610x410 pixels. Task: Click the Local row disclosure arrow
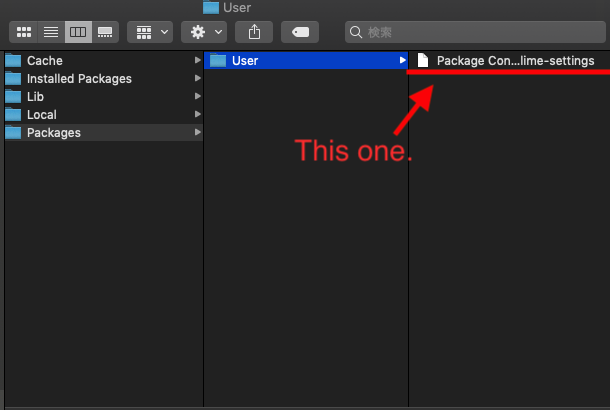click(x=198, y=114)
